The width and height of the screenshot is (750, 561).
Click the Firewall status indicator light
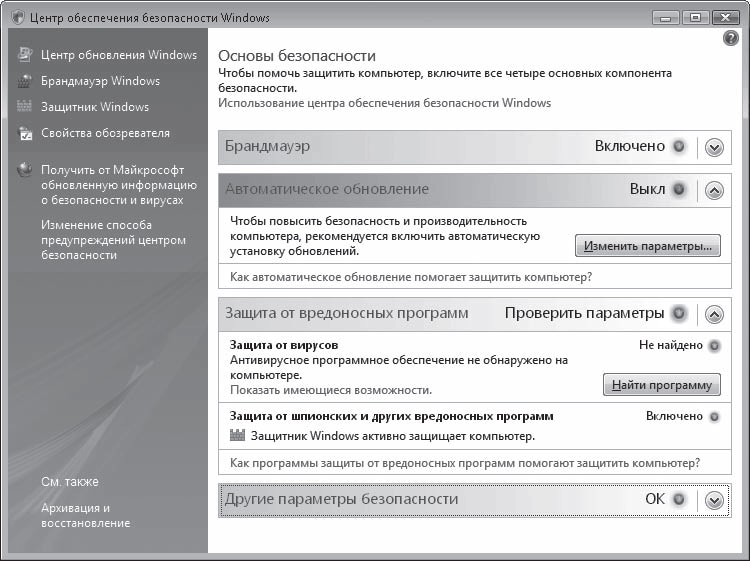point(680,146)
